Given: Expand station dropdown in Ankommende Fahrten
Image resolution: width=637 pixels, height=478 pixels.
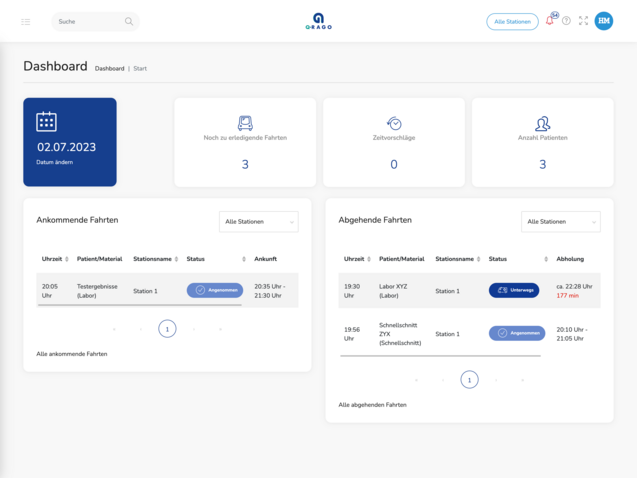Looking at the screenshot, I should pyautogui.click(x=258, y=222).
